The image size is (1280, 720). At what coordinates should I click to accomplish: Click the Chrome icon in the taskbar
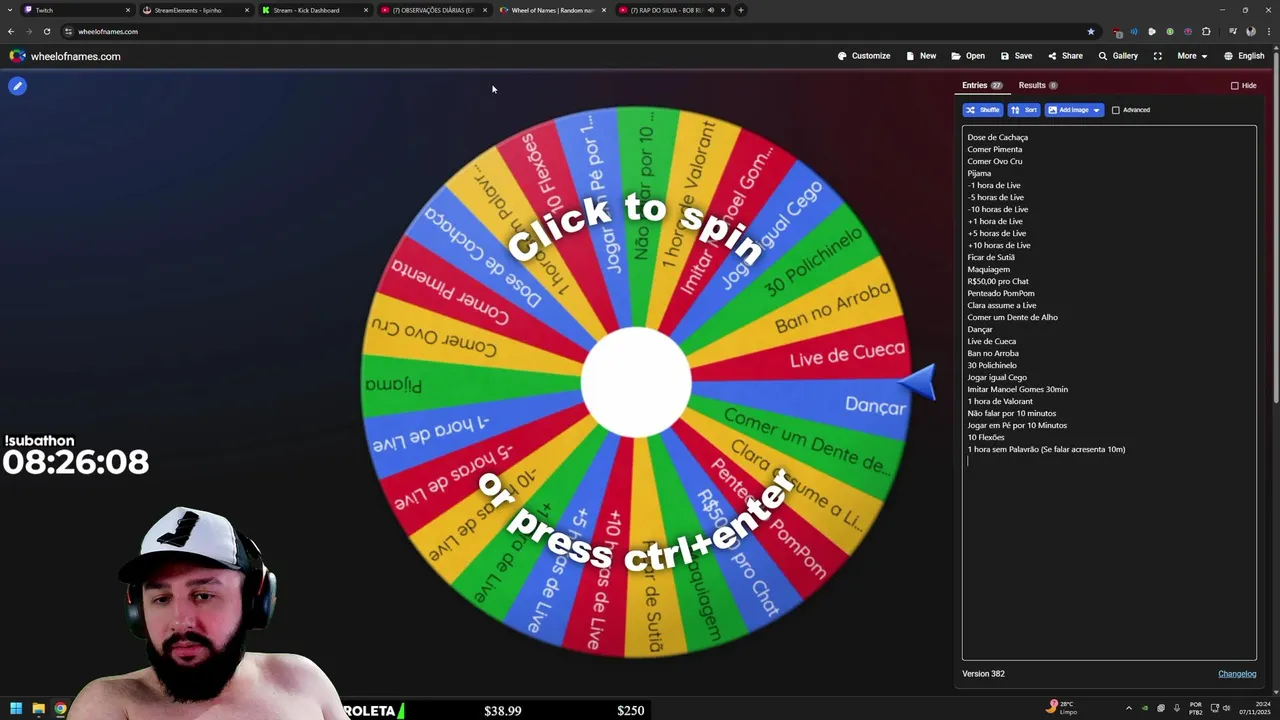pyautogui.click(x=61, y=709)
